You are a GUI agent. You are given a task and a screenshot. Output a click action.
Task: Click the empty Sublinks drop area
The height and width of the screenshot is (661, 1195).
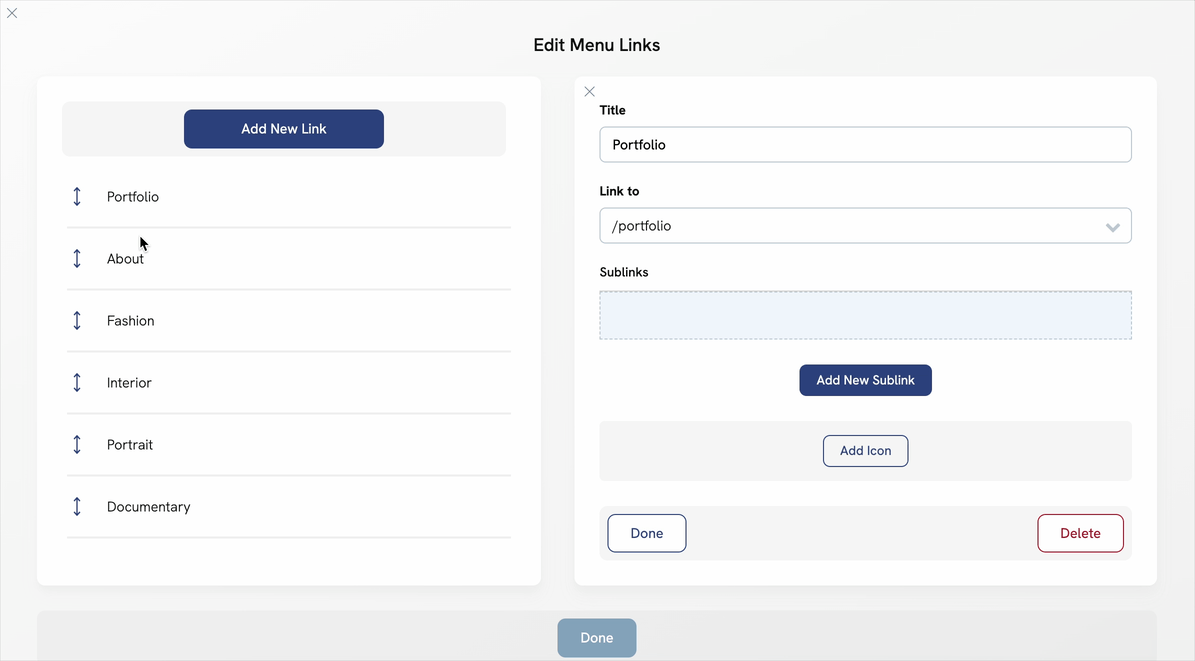click(865, 315)
